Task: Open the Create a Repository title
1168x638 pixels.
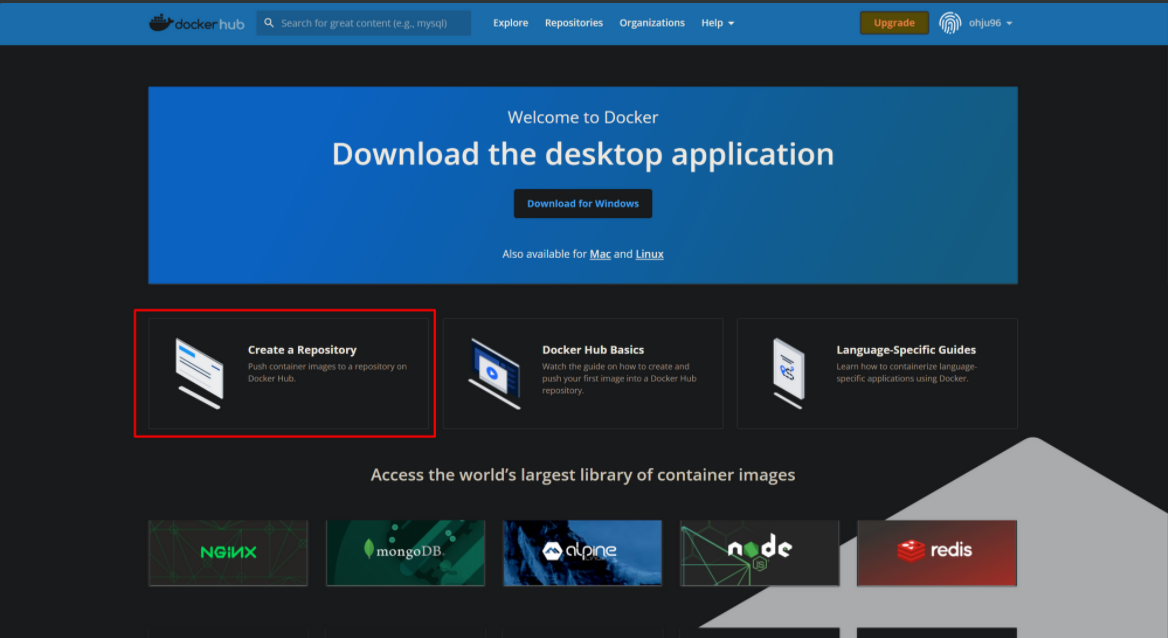Action: coord(302,350)
